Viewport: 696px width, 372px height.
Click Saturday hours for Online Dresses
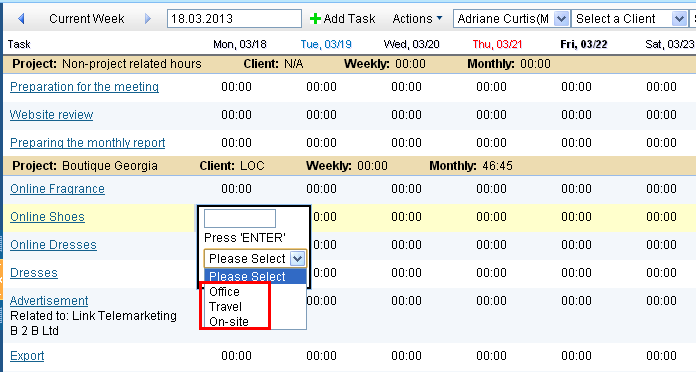(661, 245)
